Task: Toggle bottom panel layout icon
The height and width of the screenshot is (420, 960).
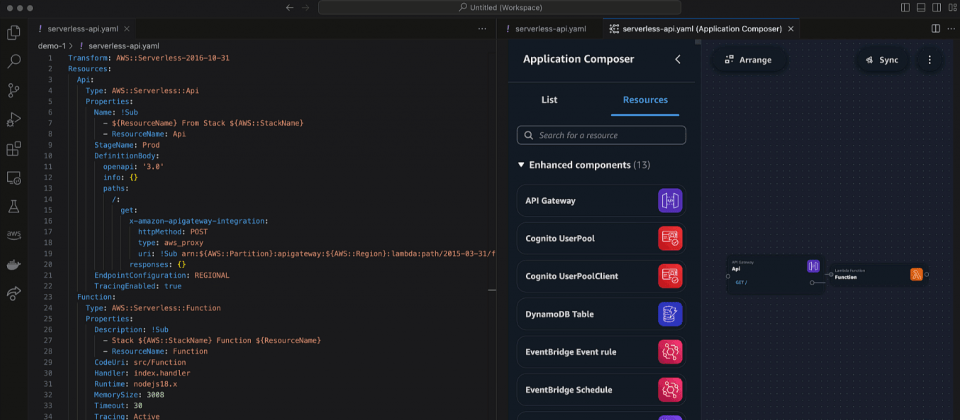Action: point(921,8)
